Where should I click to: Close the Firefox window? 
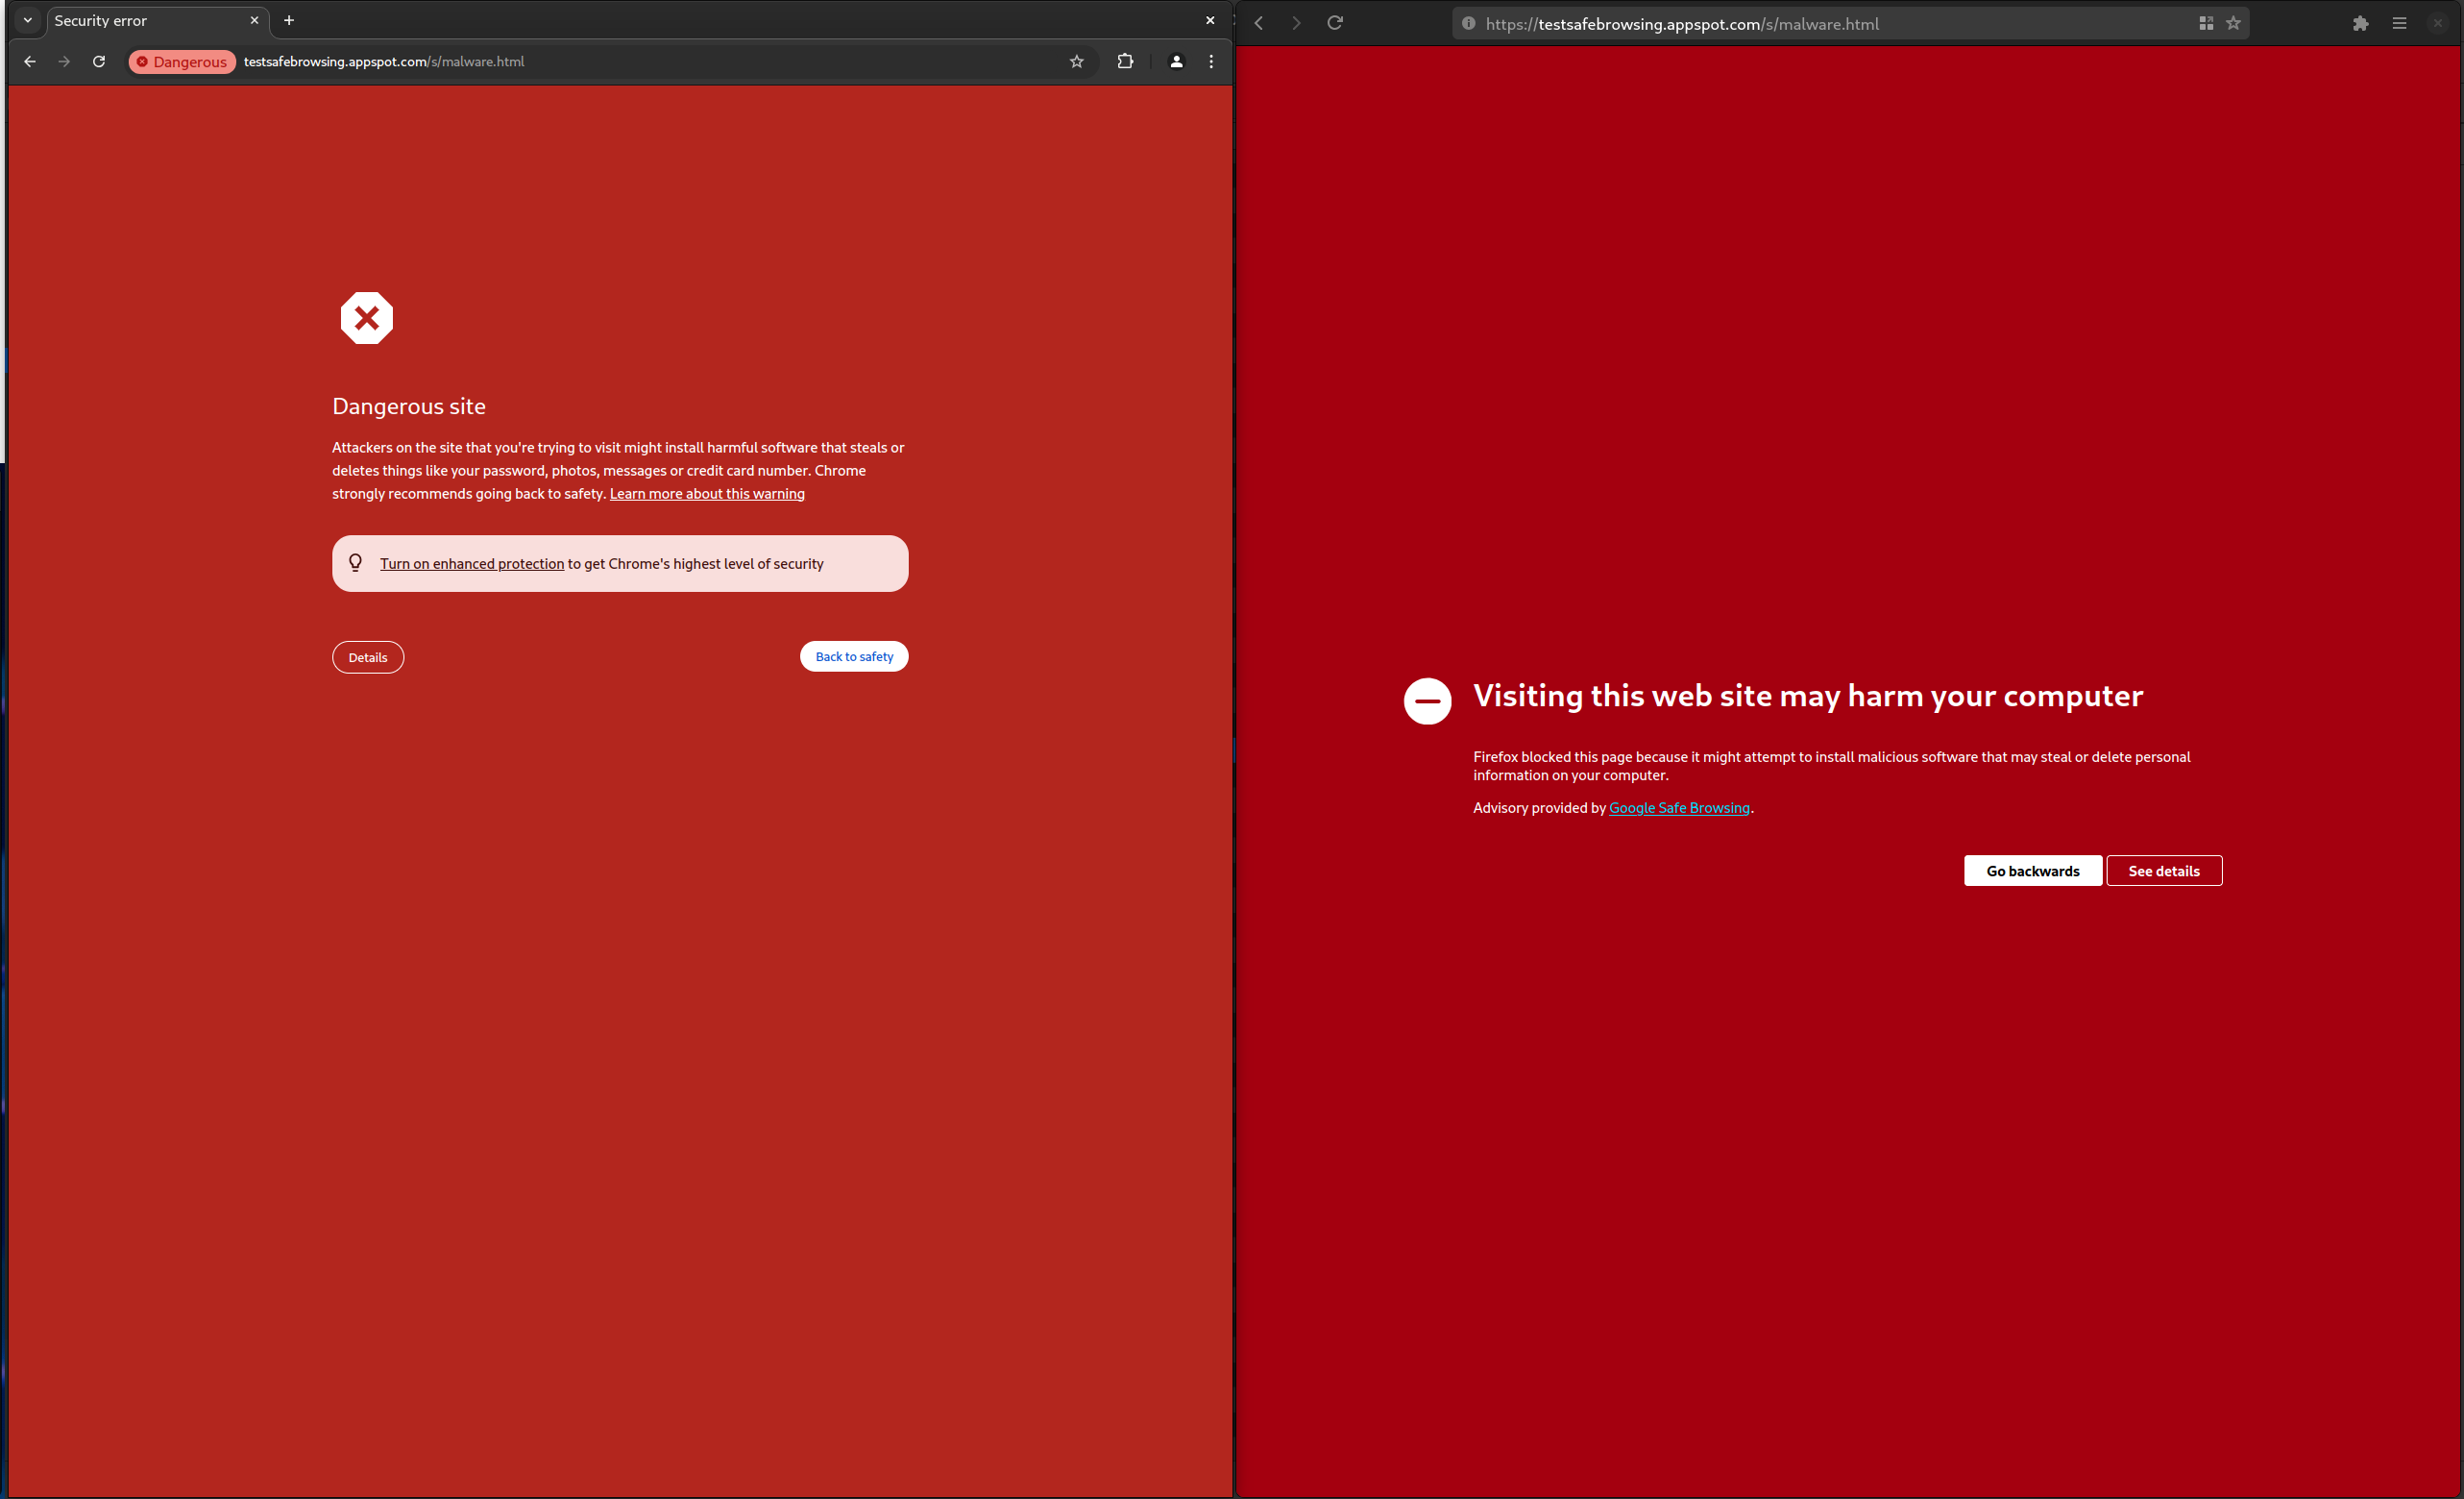click(2438, 23)
